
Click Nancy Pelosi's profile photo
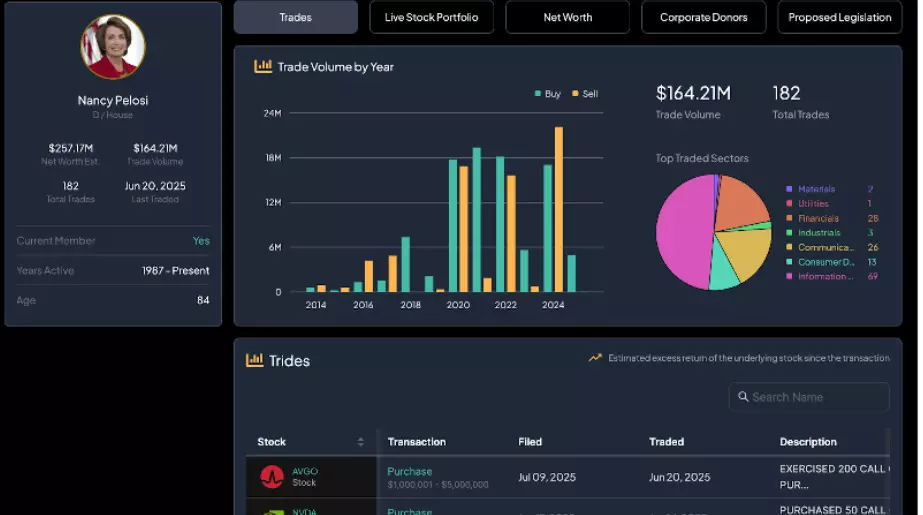pyautogui.click(x=113, y=47)
